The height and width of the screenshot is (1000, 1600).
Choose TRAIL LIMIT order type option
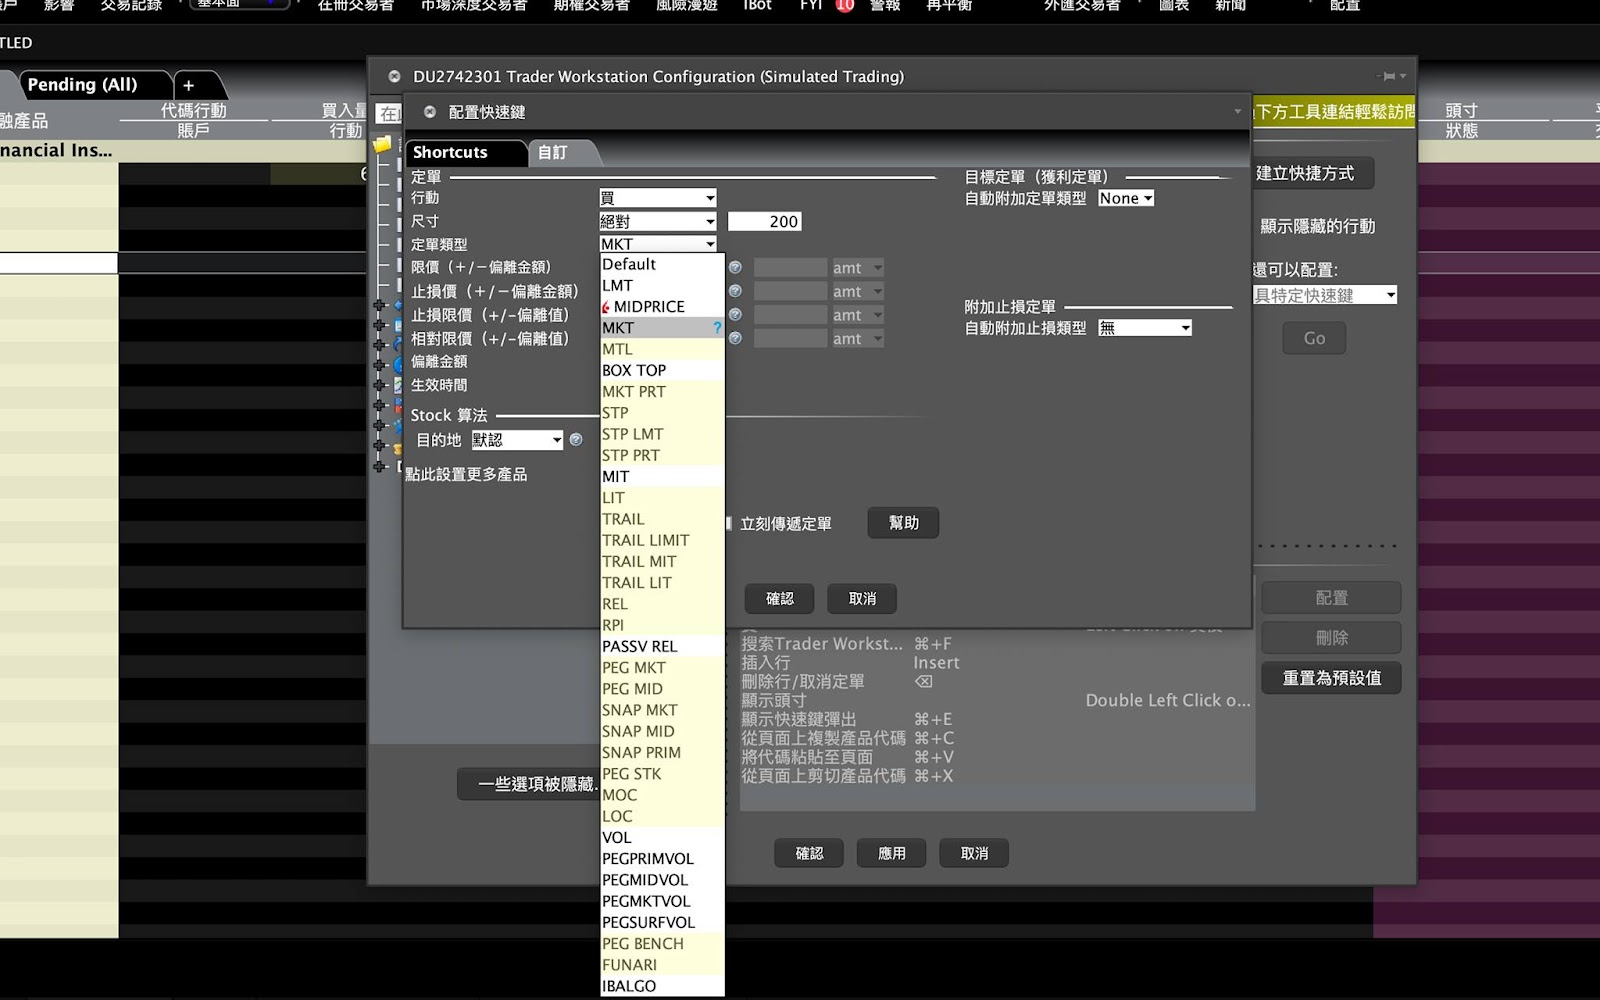pos(661,540)
